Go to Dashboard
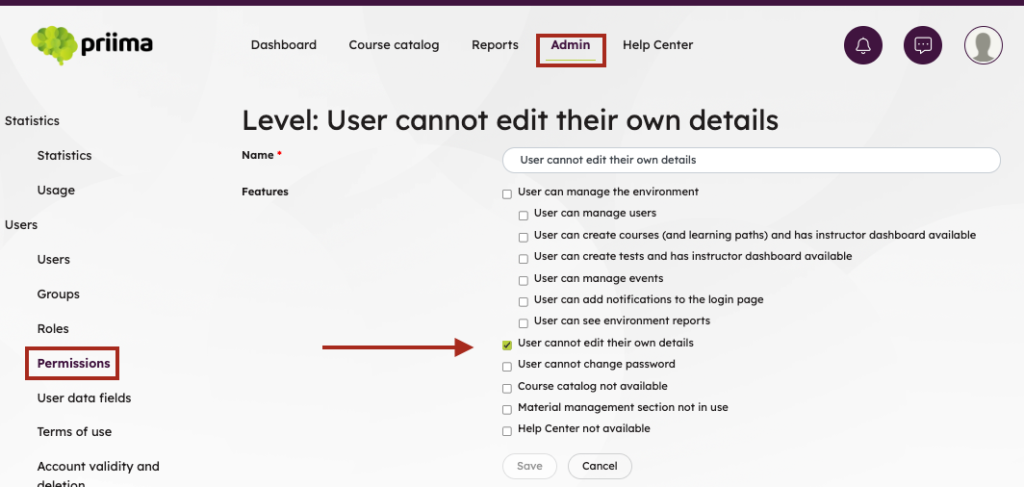The width and height of the screenshot is (1024, 487). click(283, 45)
